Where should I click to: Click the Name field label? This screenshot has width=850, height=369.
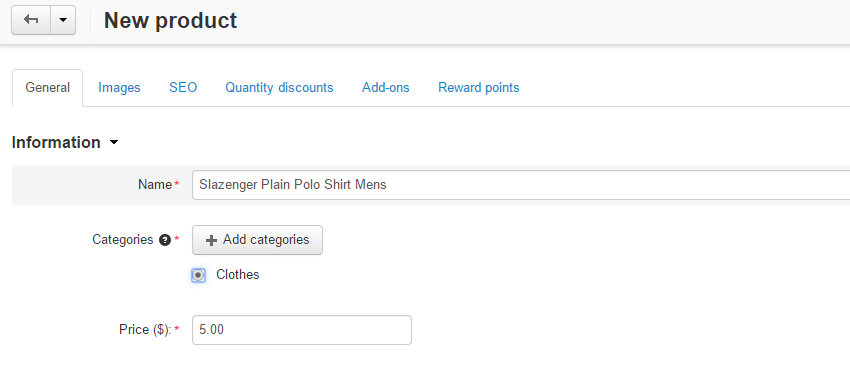(155, 185)
